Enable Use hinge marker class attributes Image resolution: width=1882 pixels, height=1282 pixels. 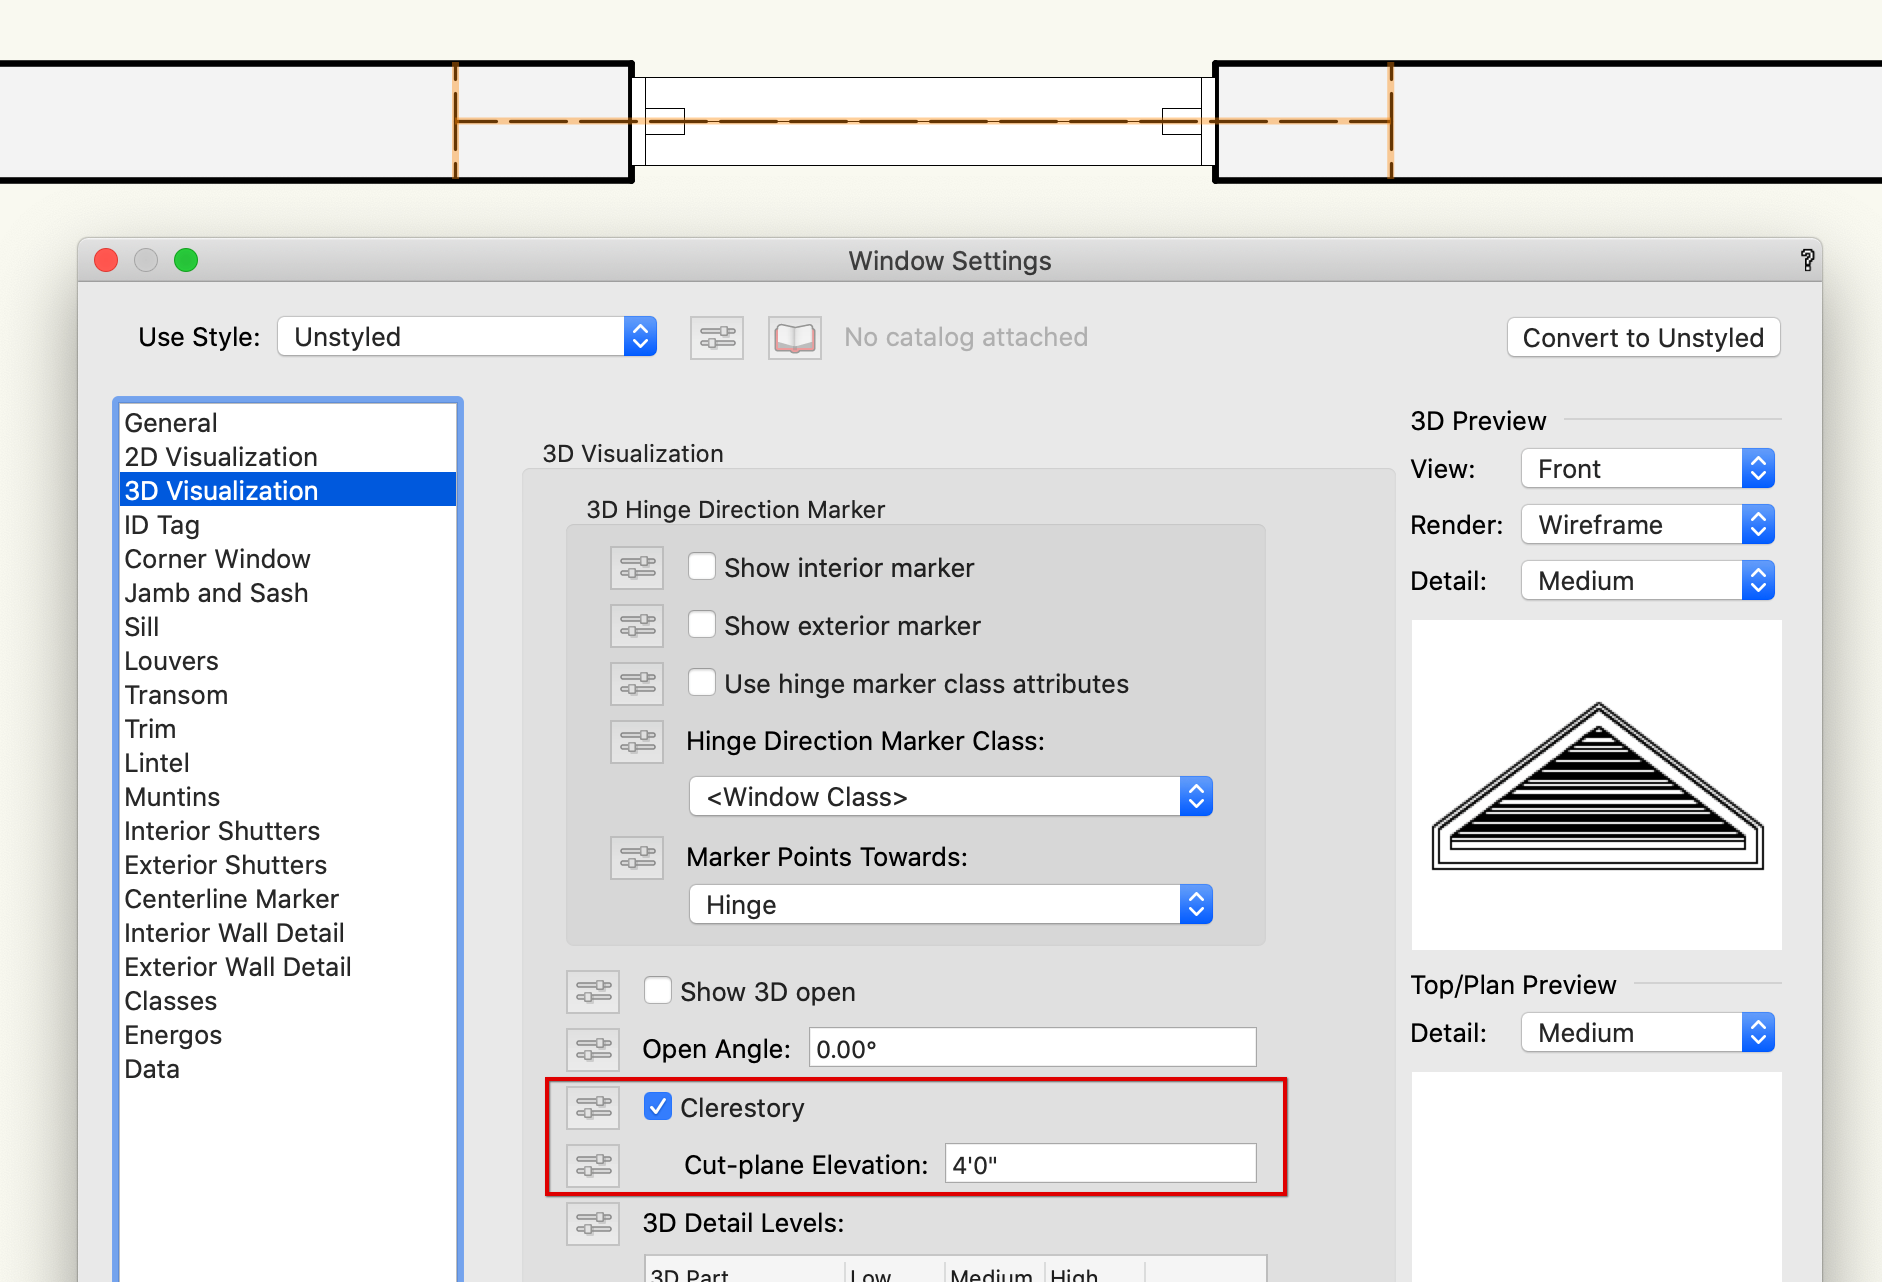702,683
